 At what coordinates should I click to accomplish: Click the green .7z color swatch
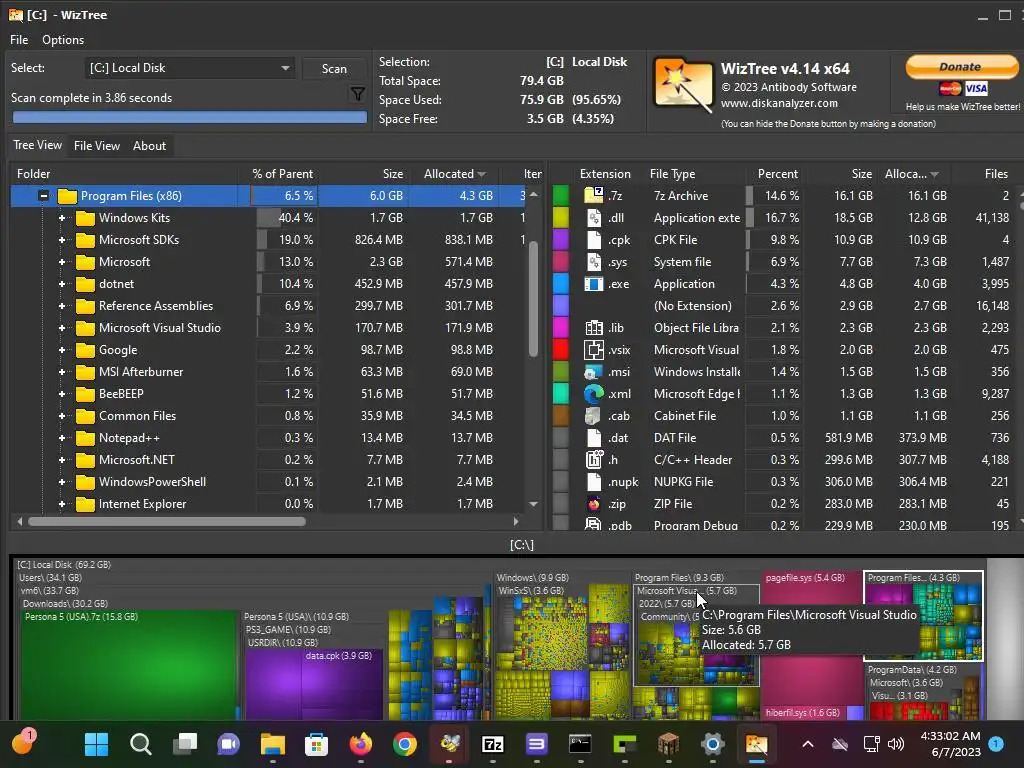click(x=561, y=195)
